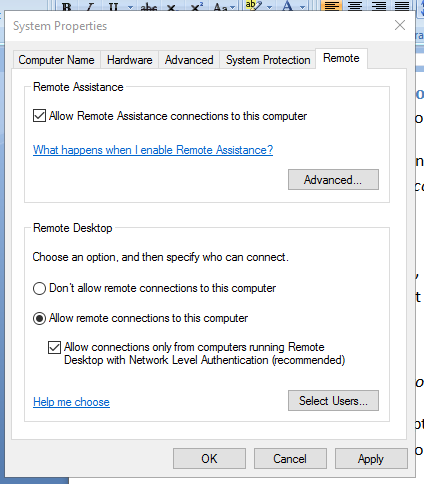
Task: Select Don't allow remote connections option
Action: click(x=39, y=288)
